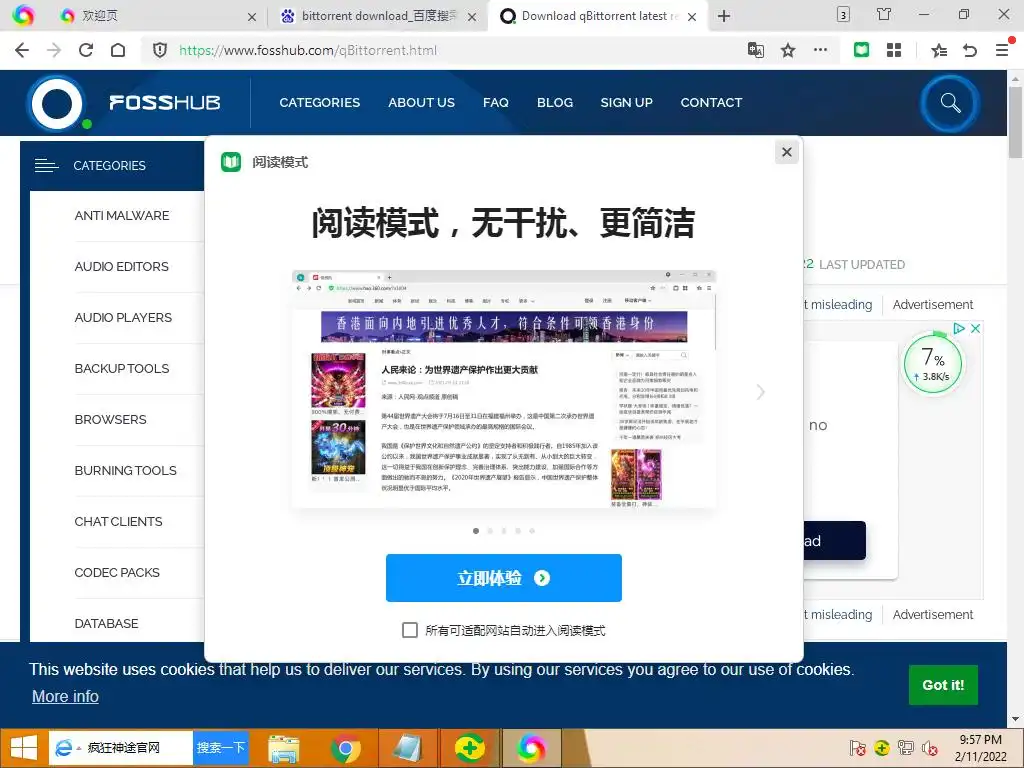The image size is (1024, 768).
Task: Open the three-dot more options in address bar
Action: (x=820, y=50)
